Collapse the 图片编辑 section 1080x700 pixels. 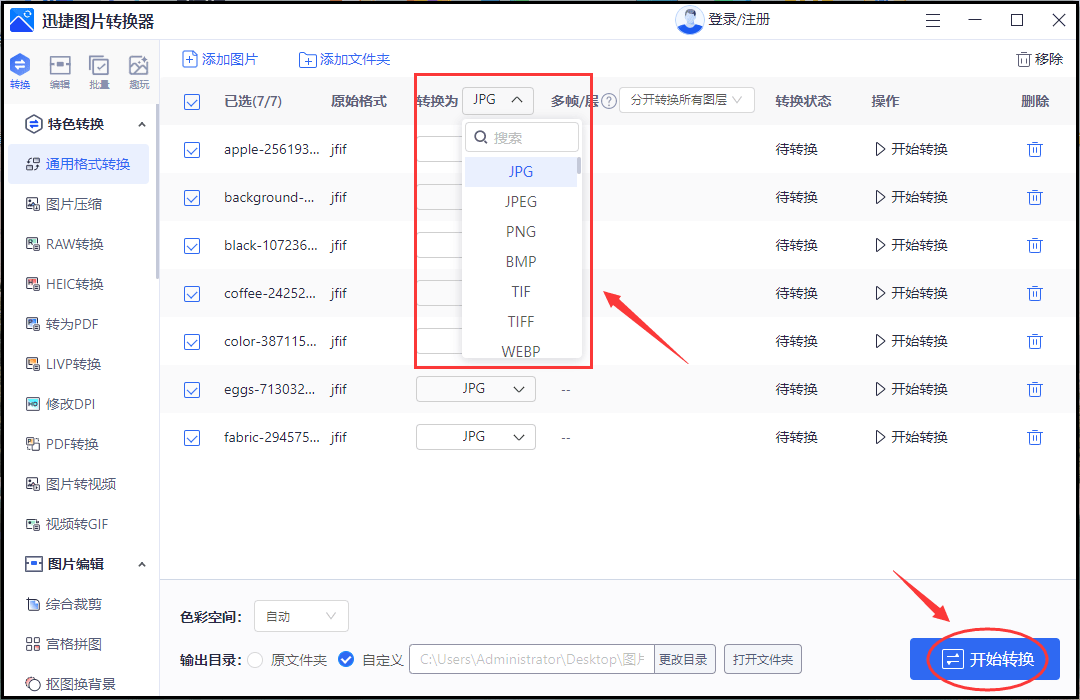[x=141, y=564]
